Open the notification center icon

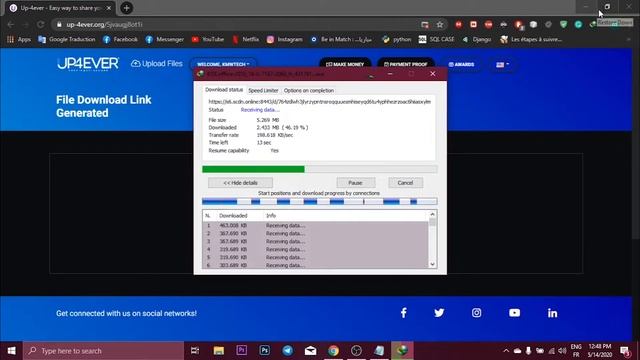(x=625, y=351)
